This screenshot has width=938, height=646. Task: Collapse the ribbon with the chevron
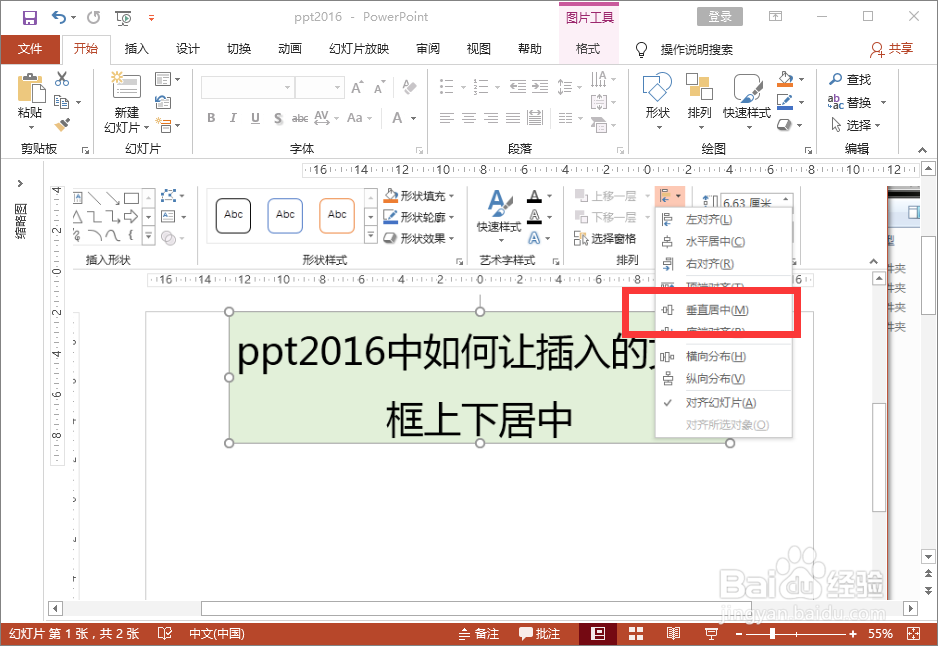coord(922,150)
